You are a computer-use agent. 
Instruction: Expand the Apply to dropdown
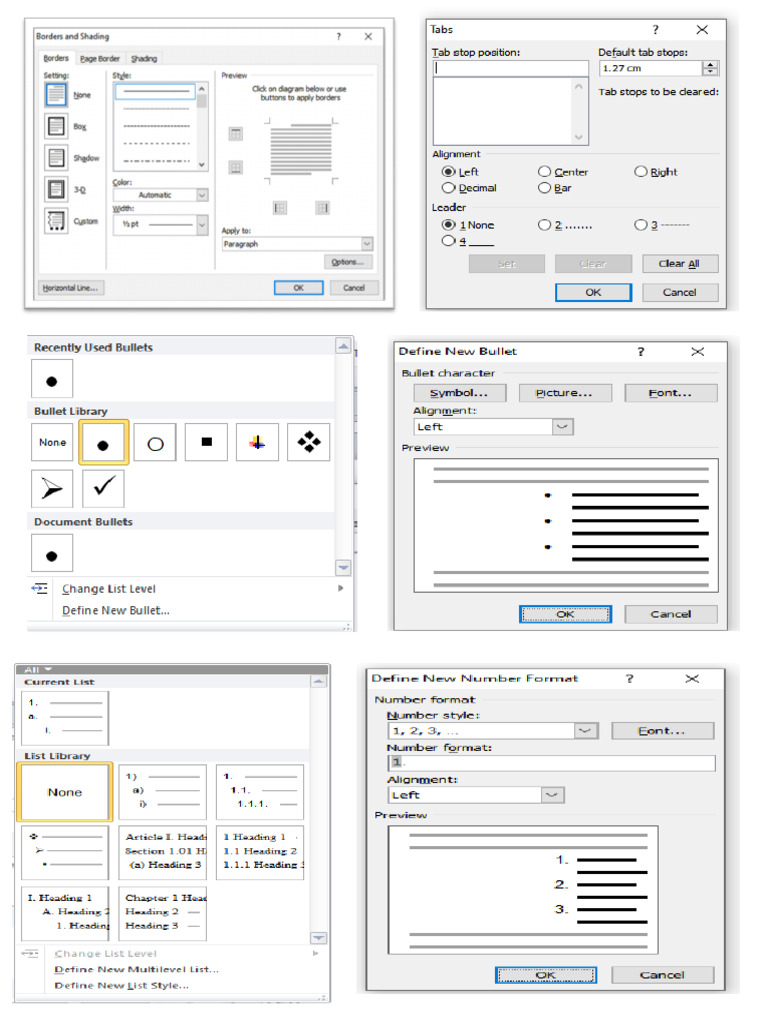click(297, 243)
